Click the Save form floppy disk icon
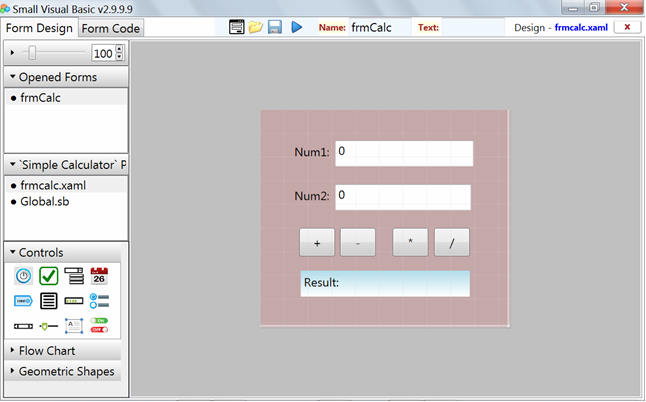This screenshot has height=402, width=646. tap(275, 27)
